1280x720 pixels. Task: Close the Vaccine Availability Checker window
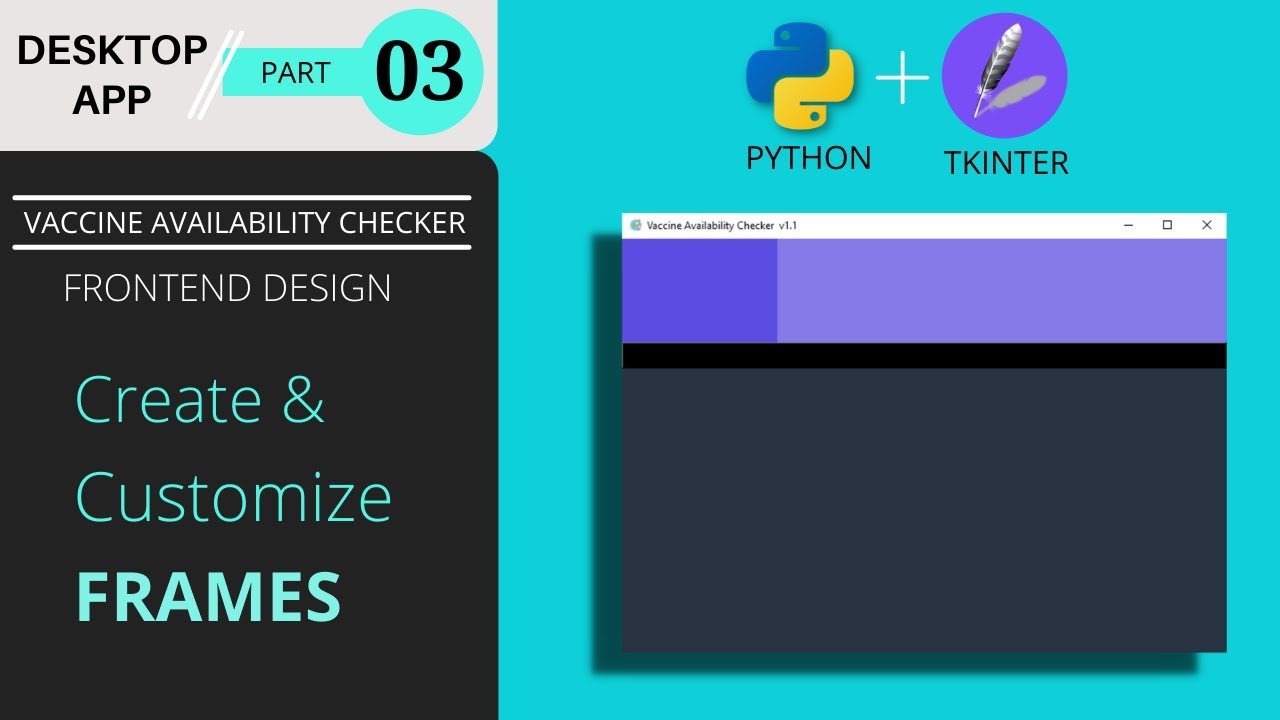(1206, 225)
